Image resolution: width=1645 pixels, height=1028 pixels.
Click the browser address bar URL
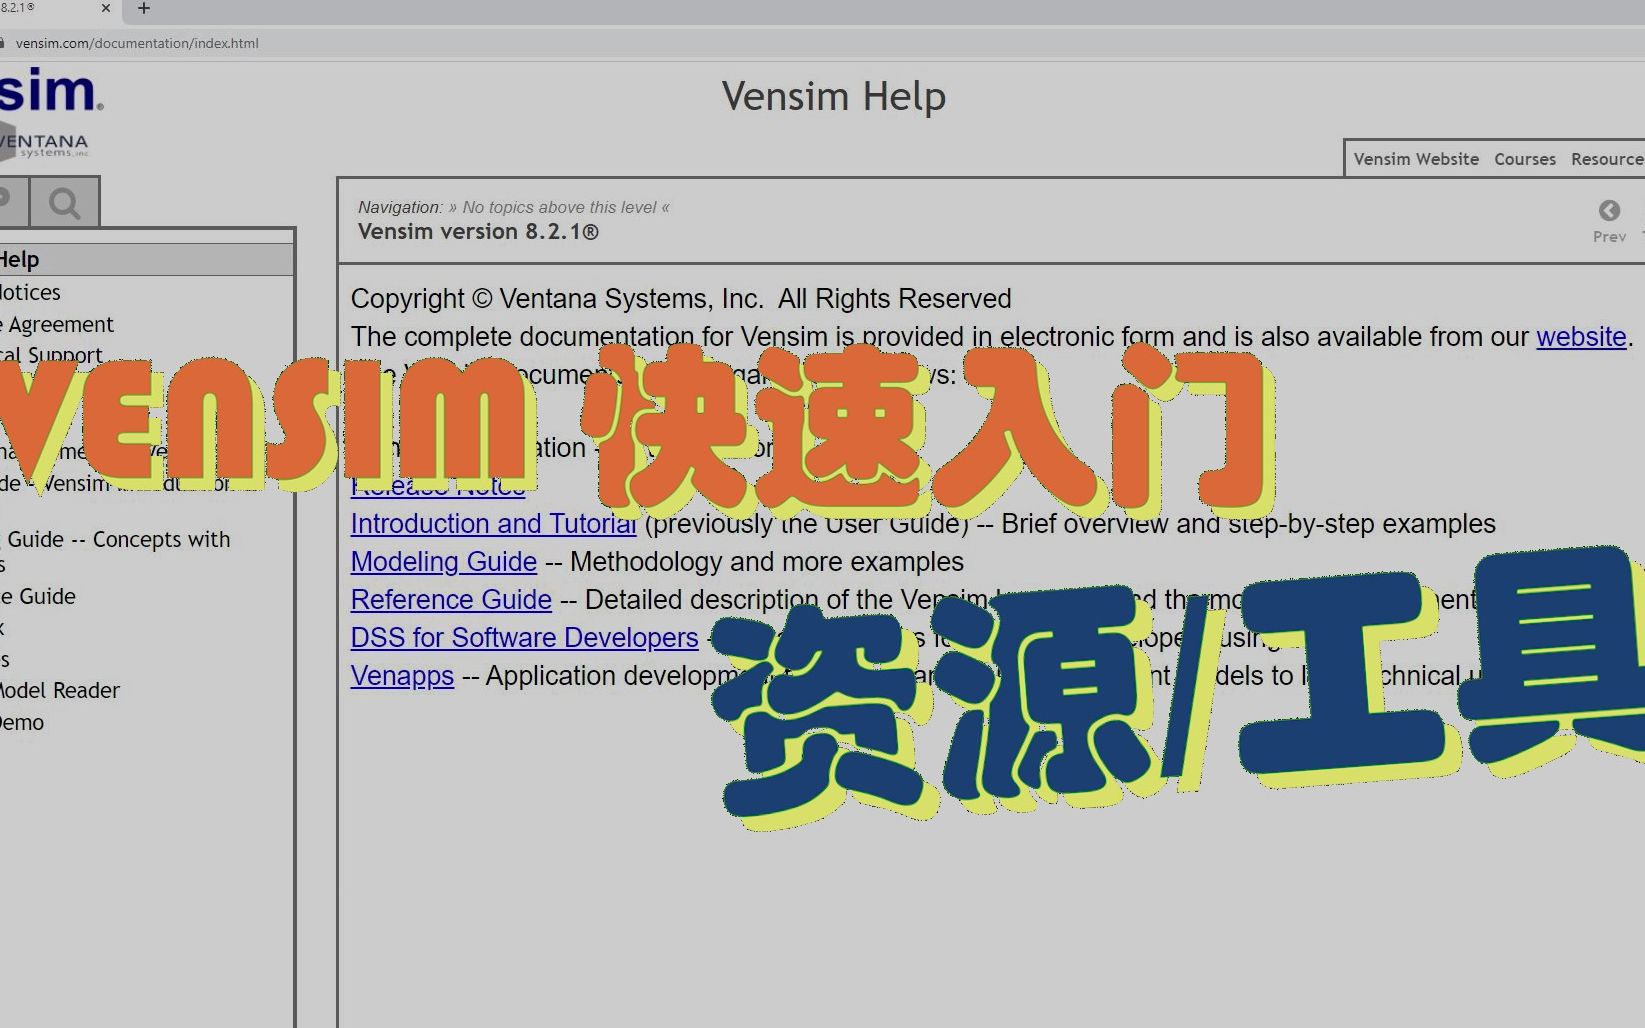click(137, 43)
